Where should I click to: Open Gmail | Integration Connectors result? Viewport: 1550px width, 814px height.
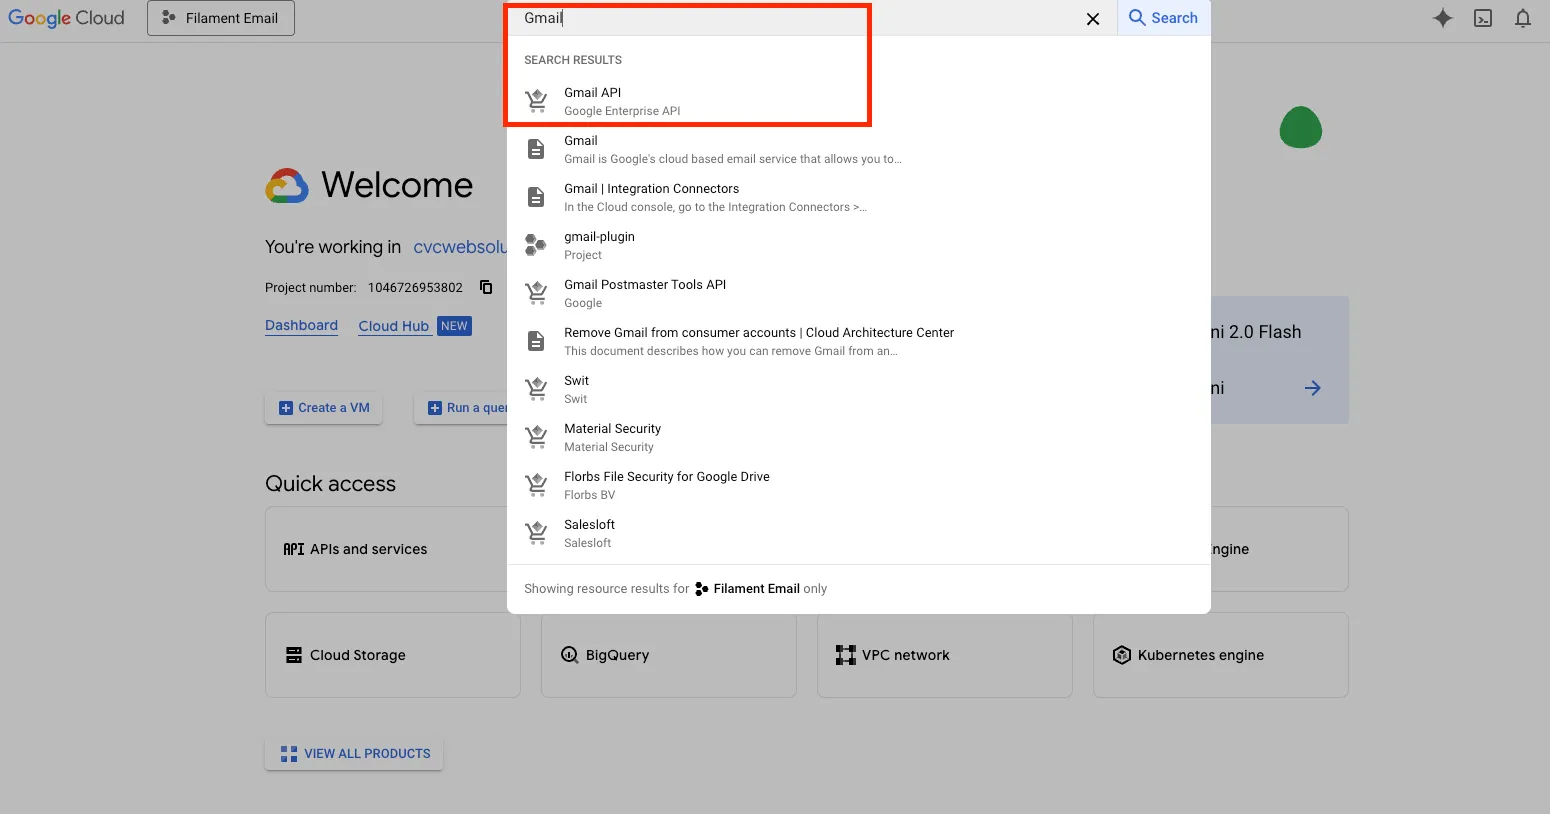859,197
